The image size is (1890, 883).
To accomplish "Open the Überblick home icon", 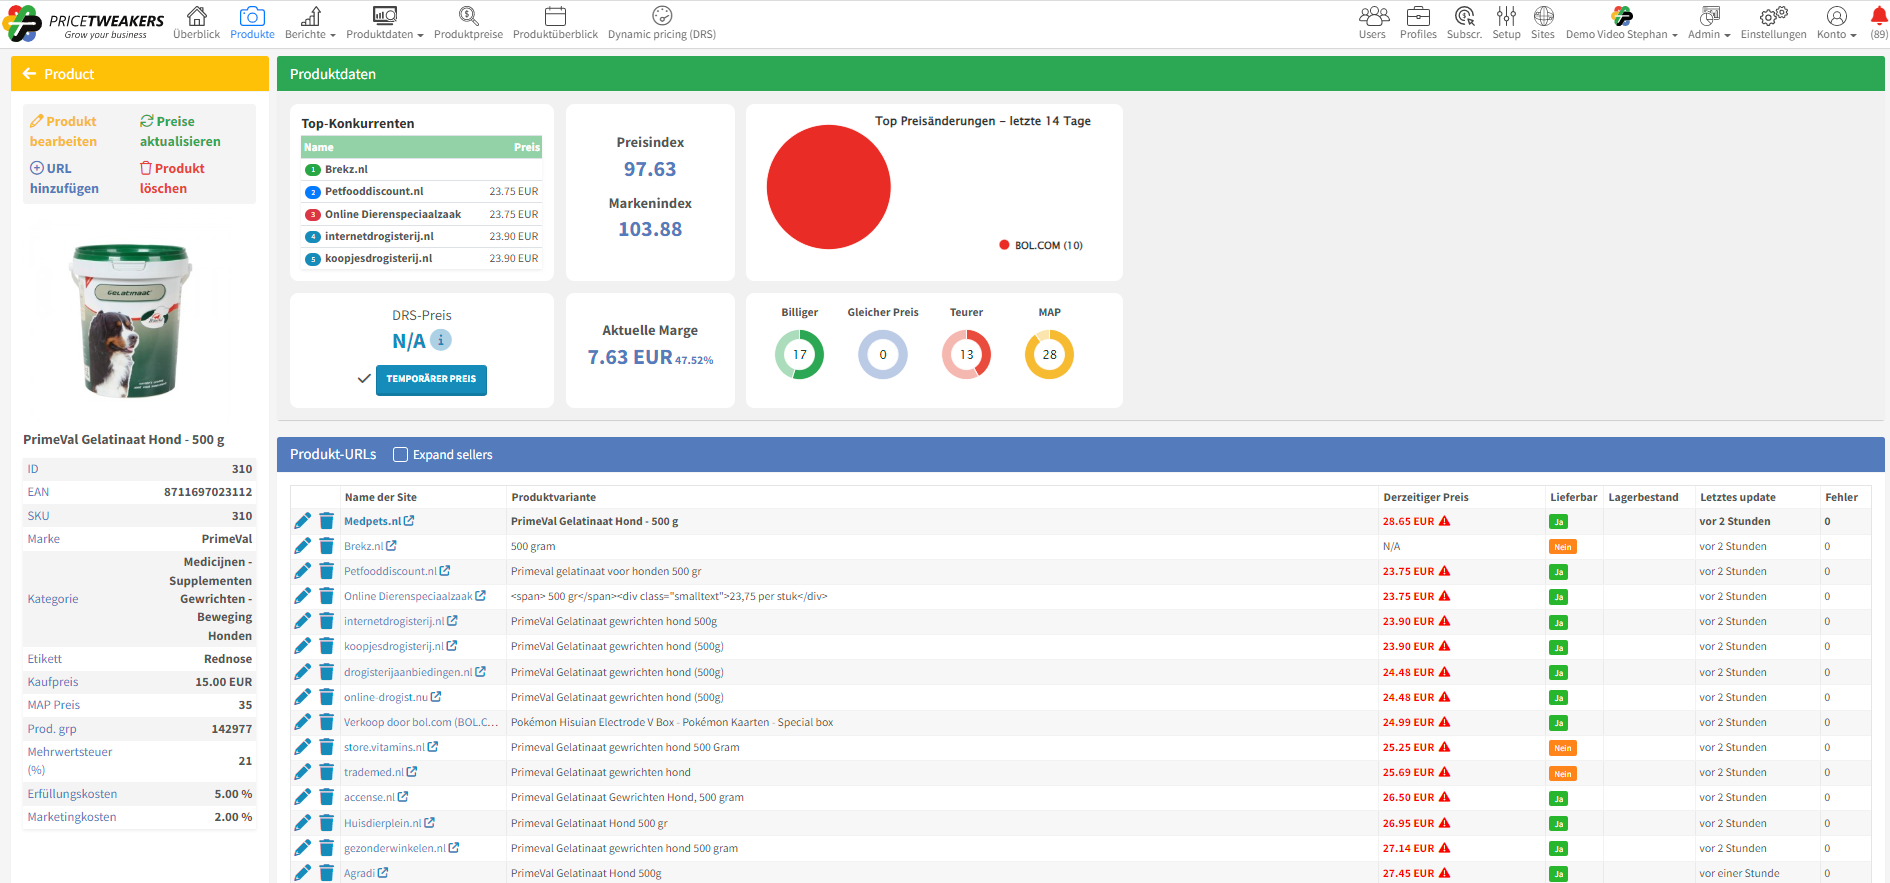I will click(197, 16).
